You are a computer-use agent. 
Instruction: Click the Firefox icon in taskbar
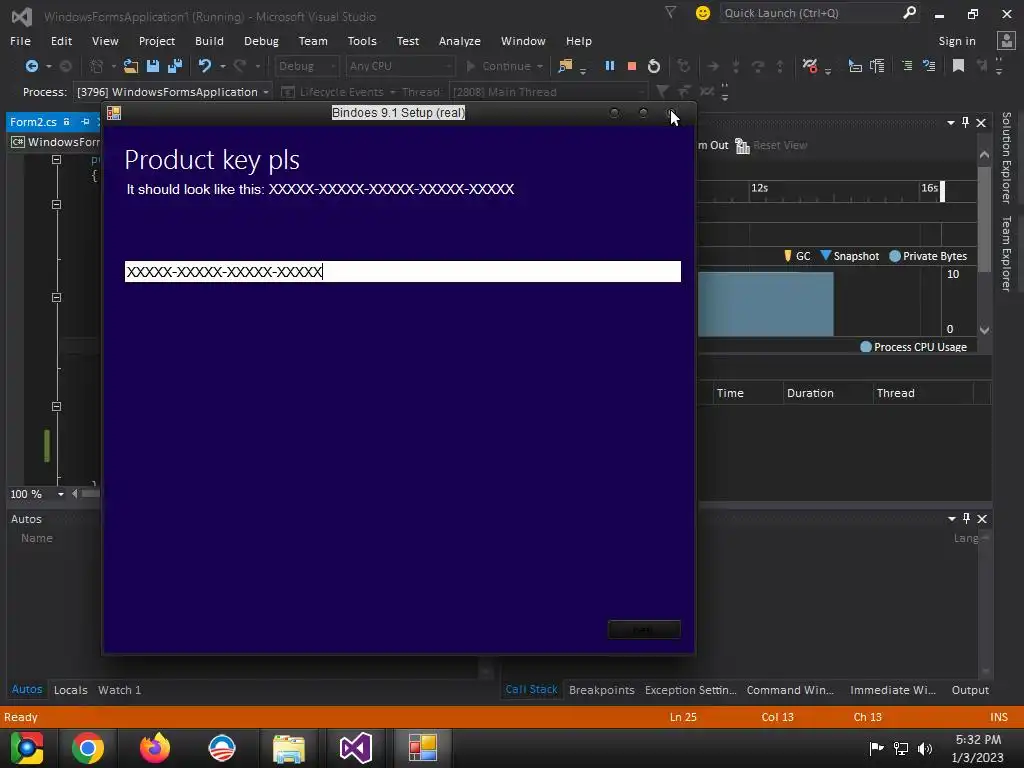pos(155,748)
